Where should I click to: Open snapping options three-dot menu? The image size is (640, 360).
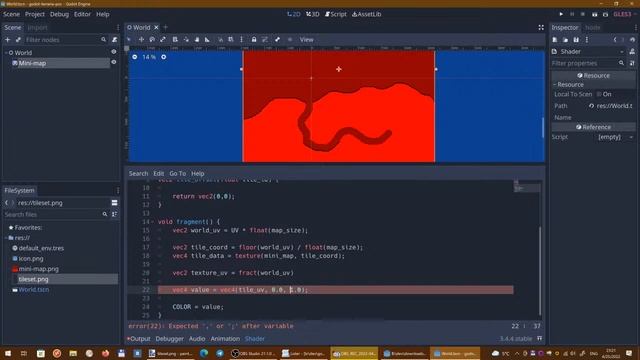pyautogui.click(x=241, y=40)
